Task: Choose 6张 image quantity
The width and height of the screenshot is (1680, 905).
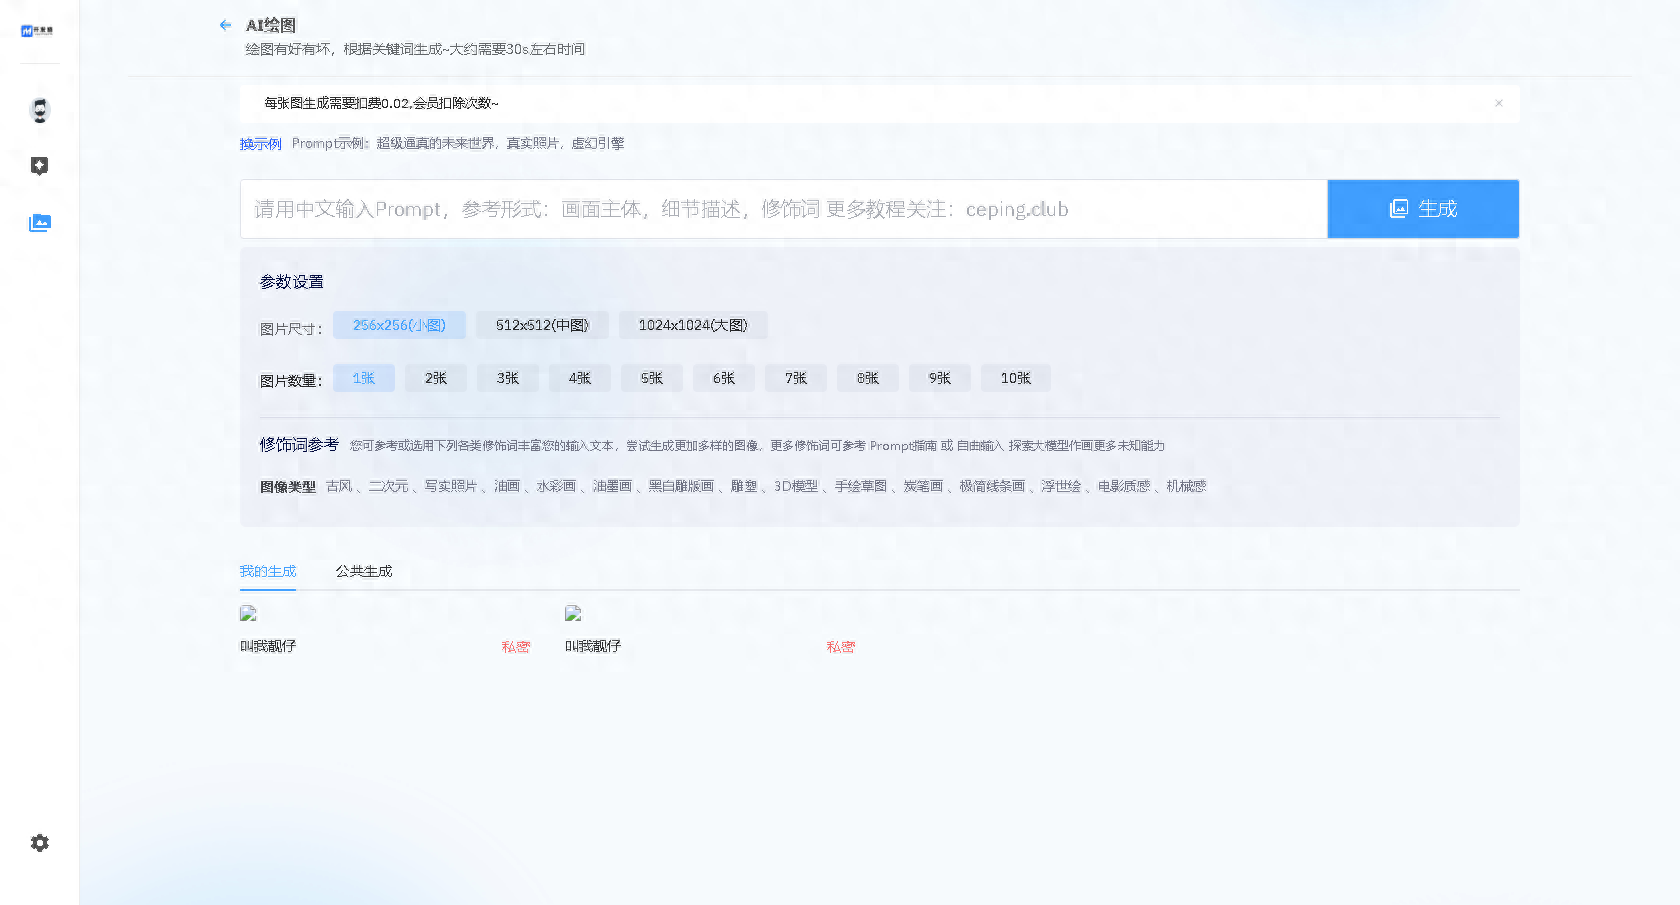Action: coord(724,378)
